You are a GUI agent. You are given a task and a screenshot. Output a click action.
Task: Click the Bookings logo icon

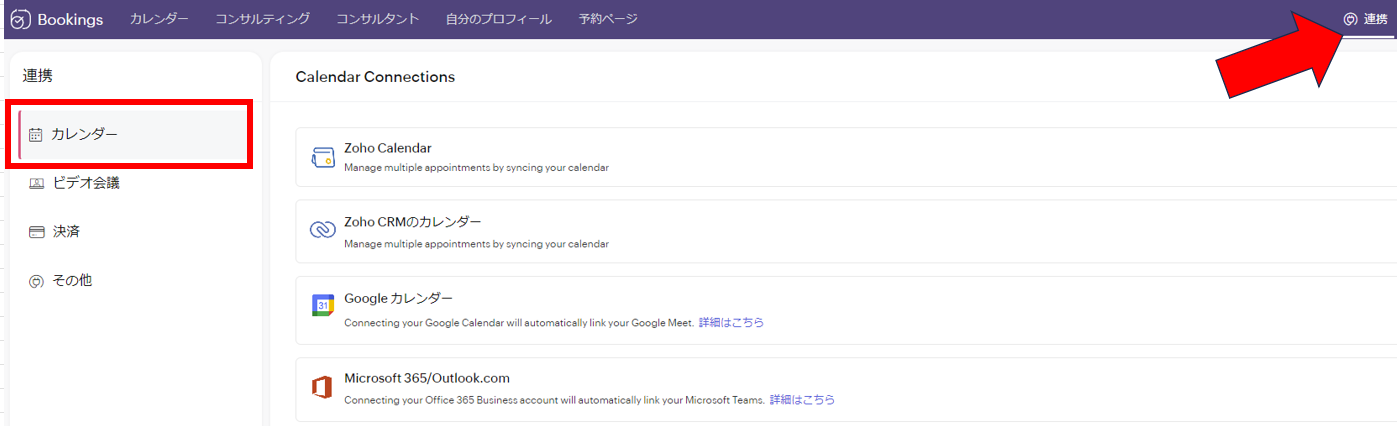(19, 19)
